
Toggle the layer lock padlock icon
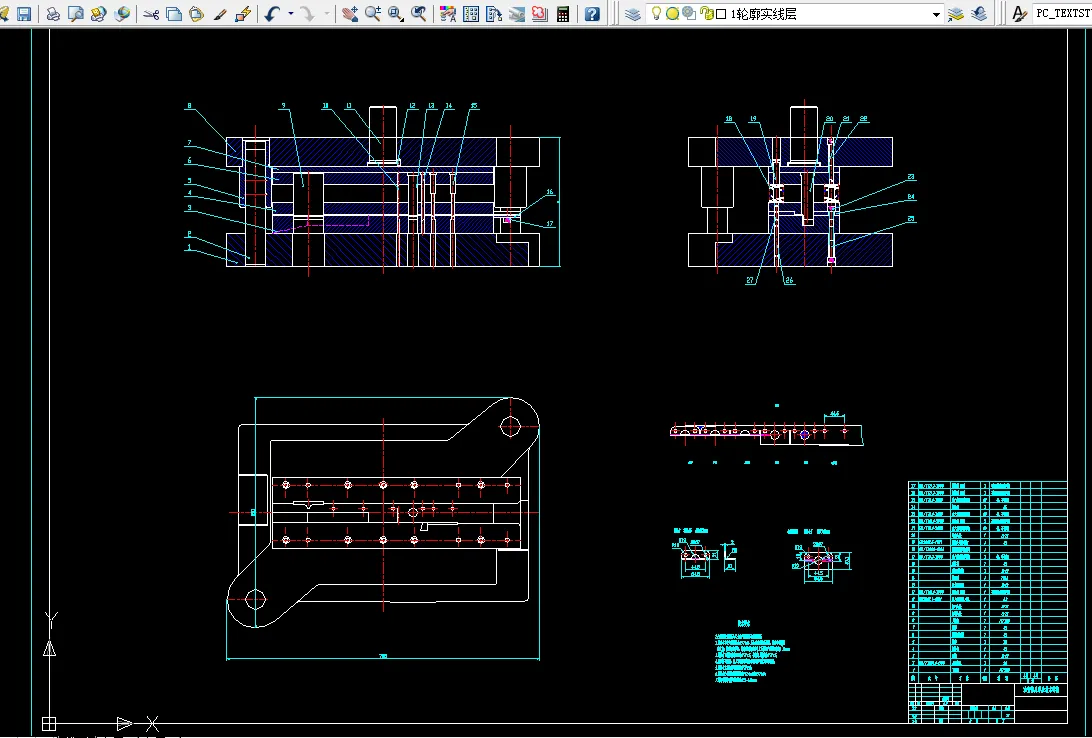[x=706, y=14]
